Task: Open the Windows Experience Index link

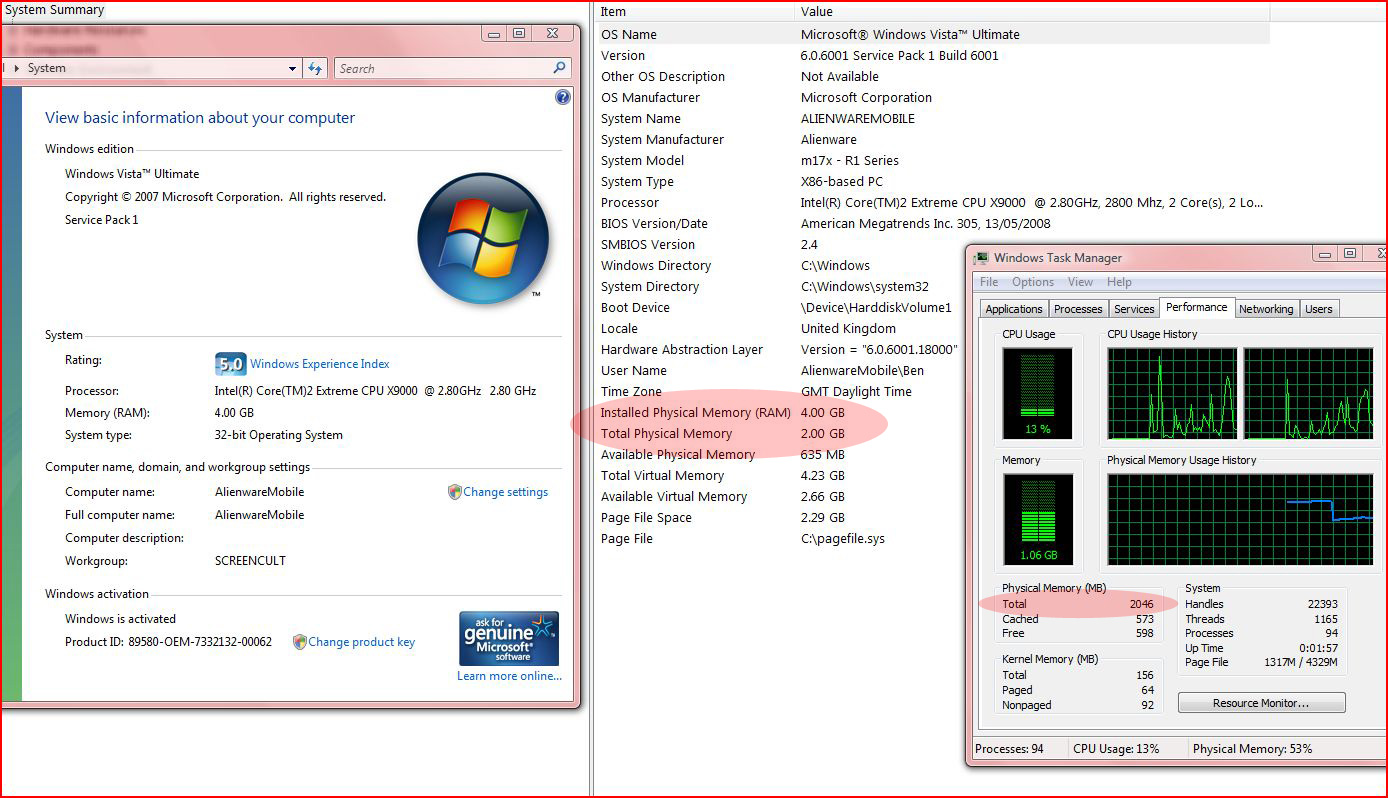Action: tap(320, 364)
